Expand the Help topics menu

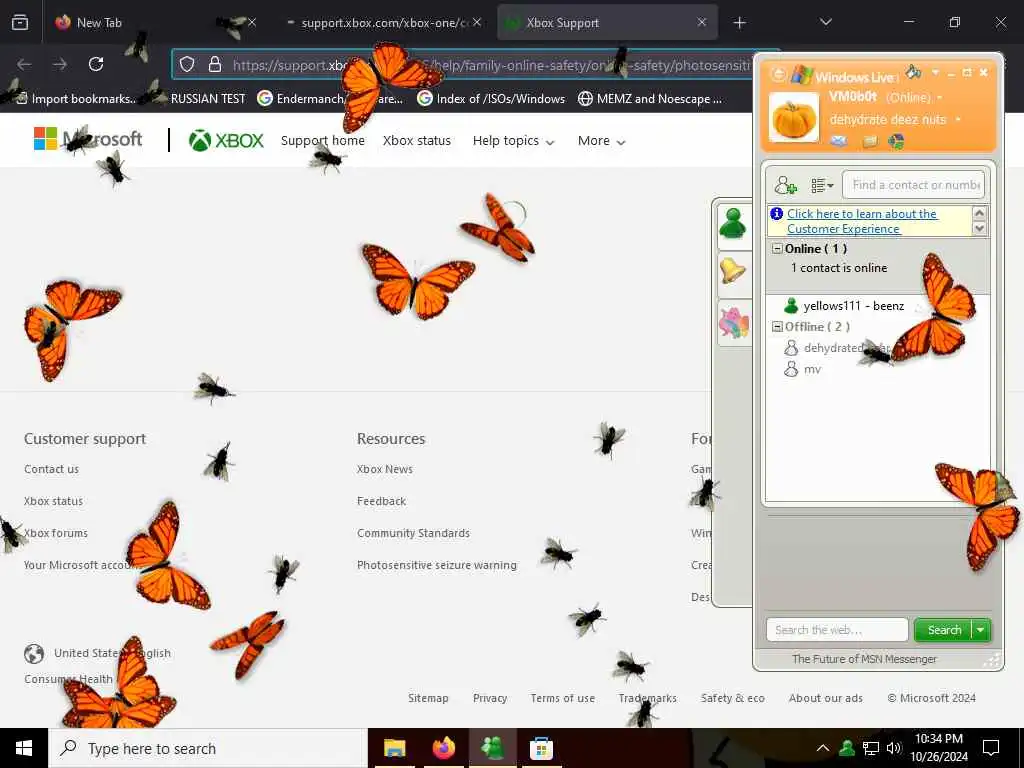point(513,140)
